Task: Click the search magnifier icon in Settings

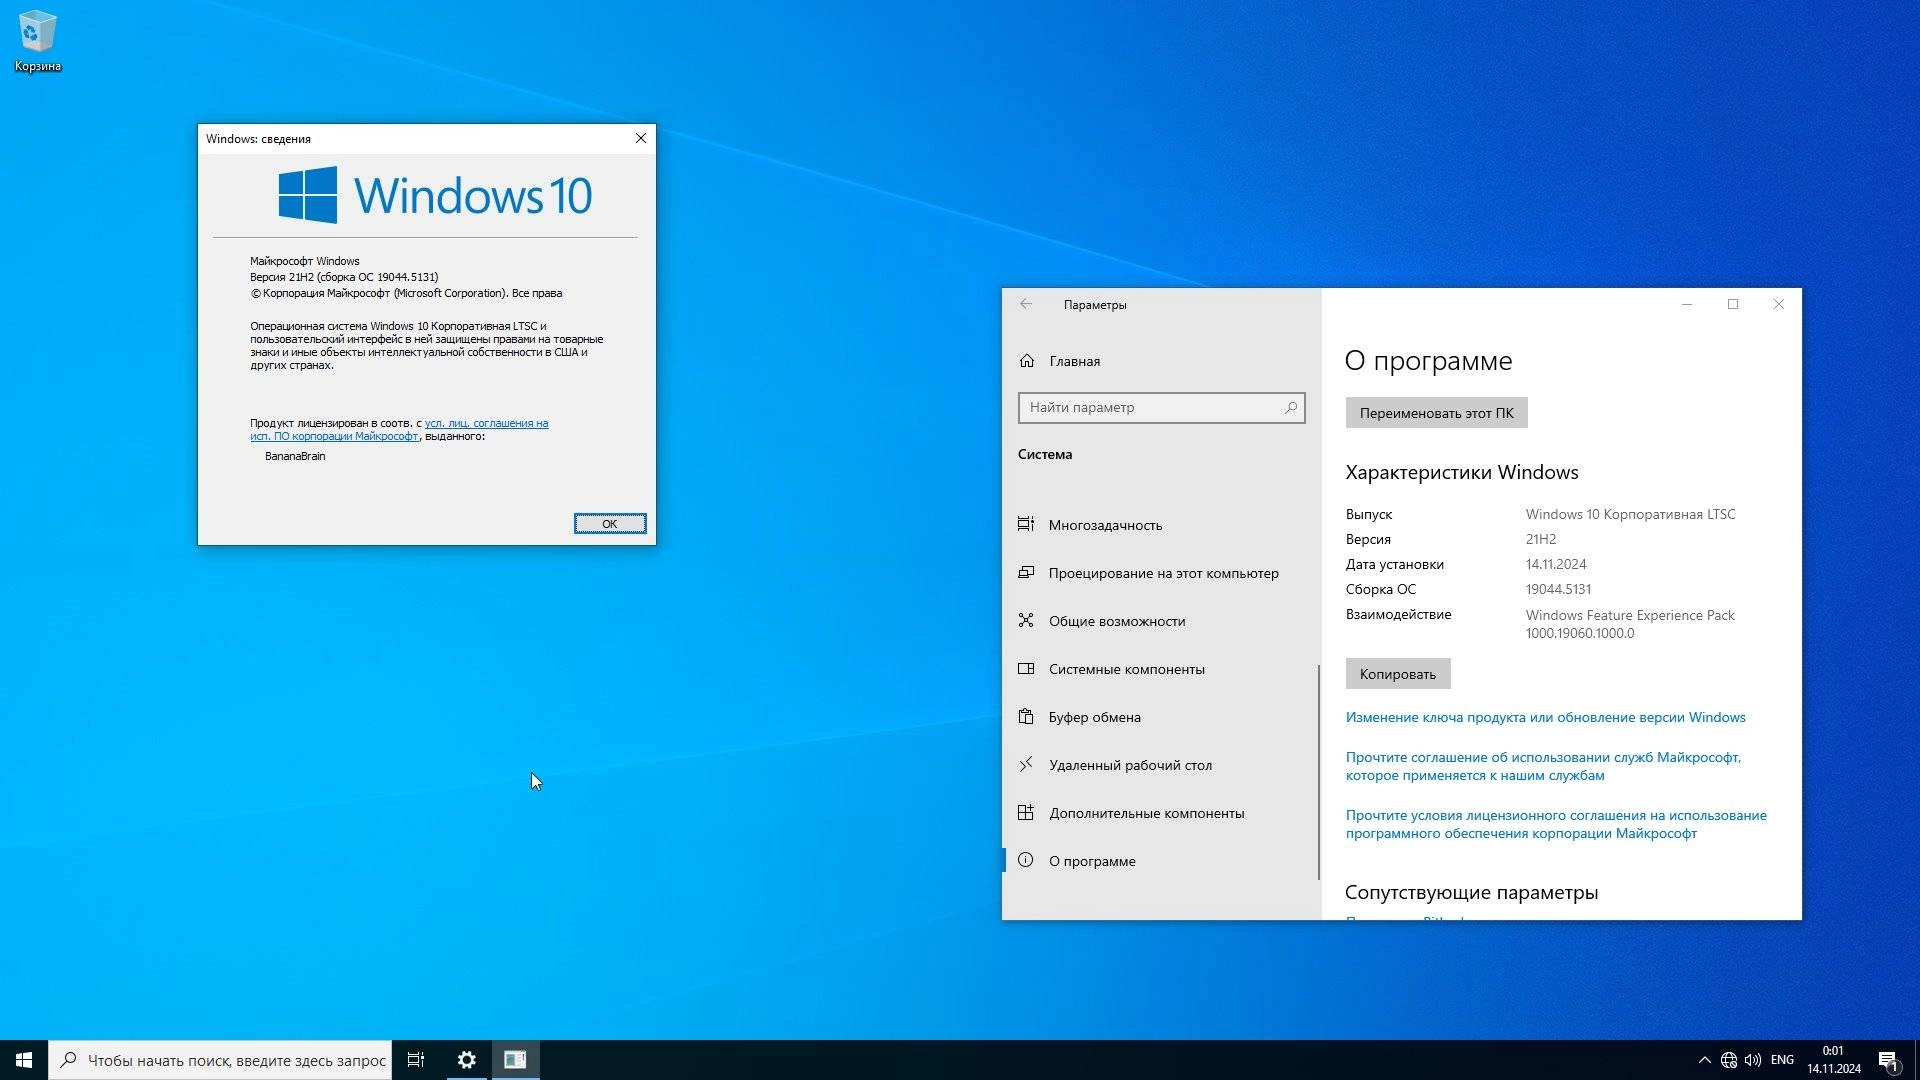Action: click(x=1290, y=408)
